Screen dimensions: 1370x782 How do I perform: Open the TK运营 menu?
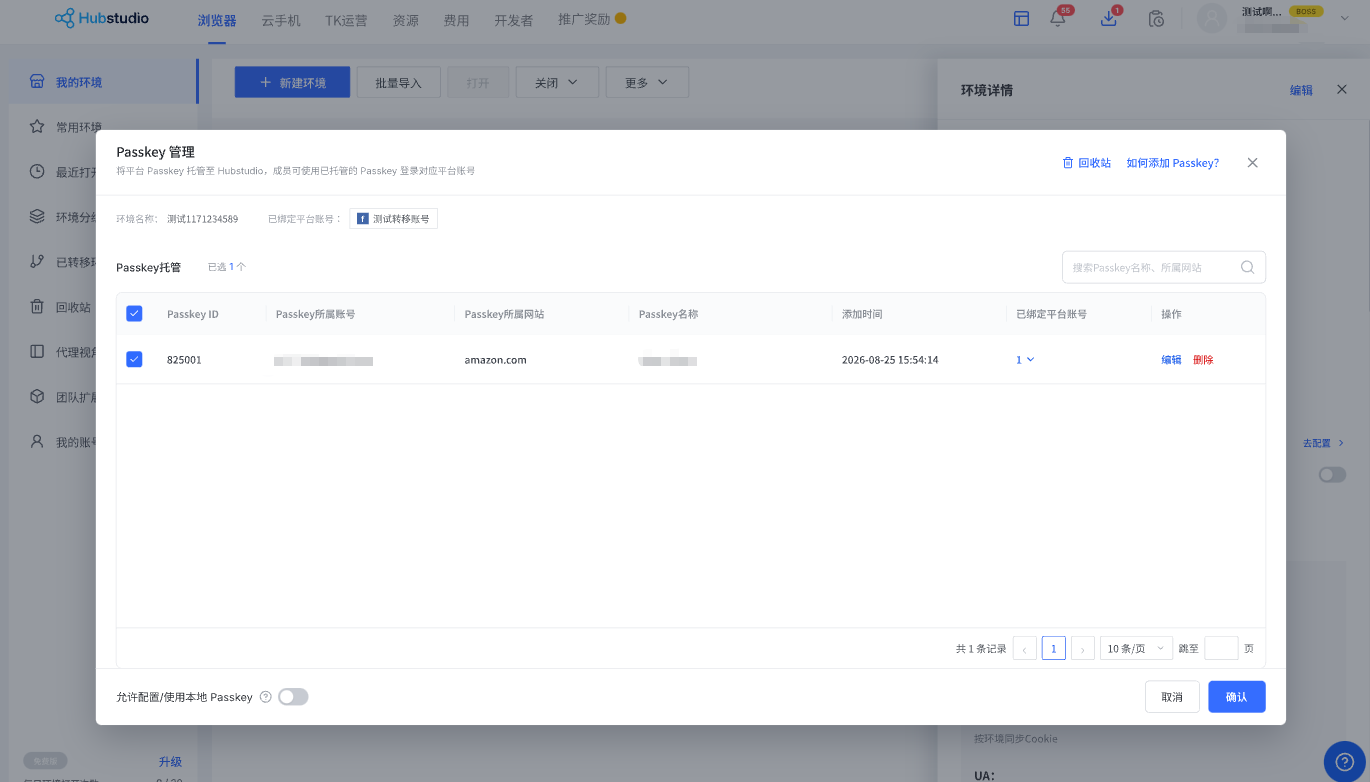(346, 20)
